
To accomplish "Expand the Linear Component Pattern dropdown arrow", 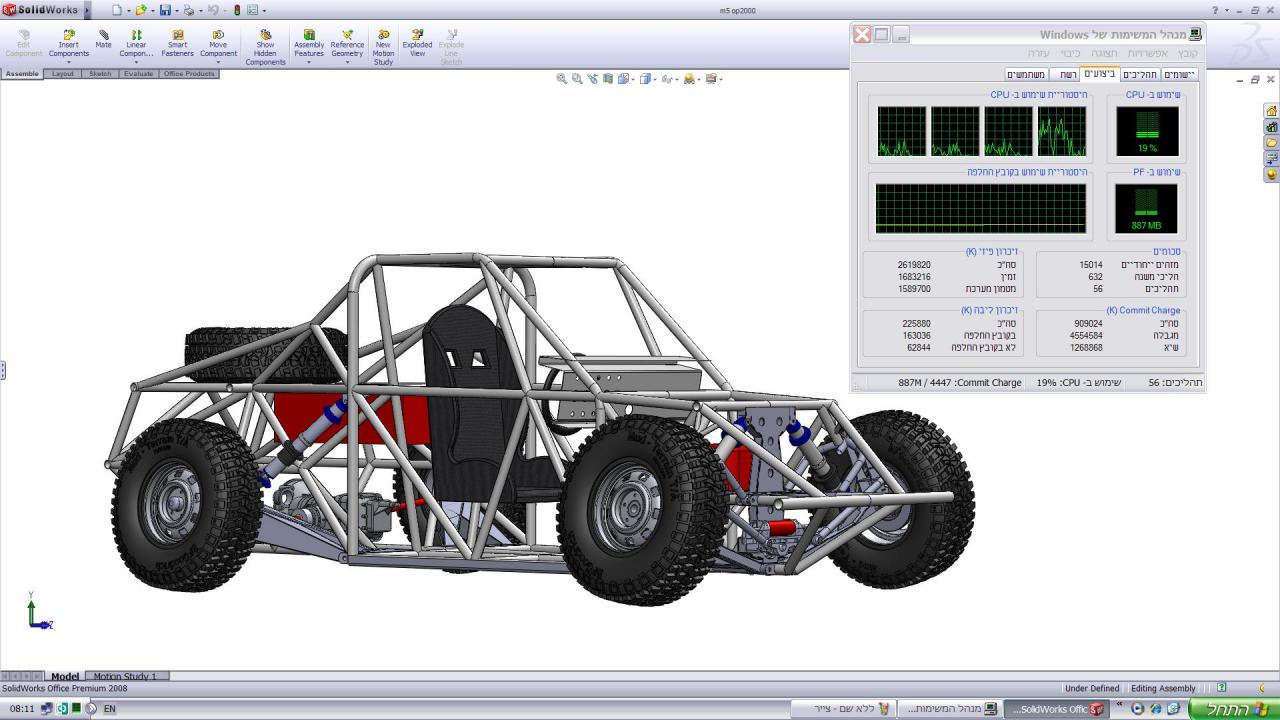I will [x=136, y=63].
